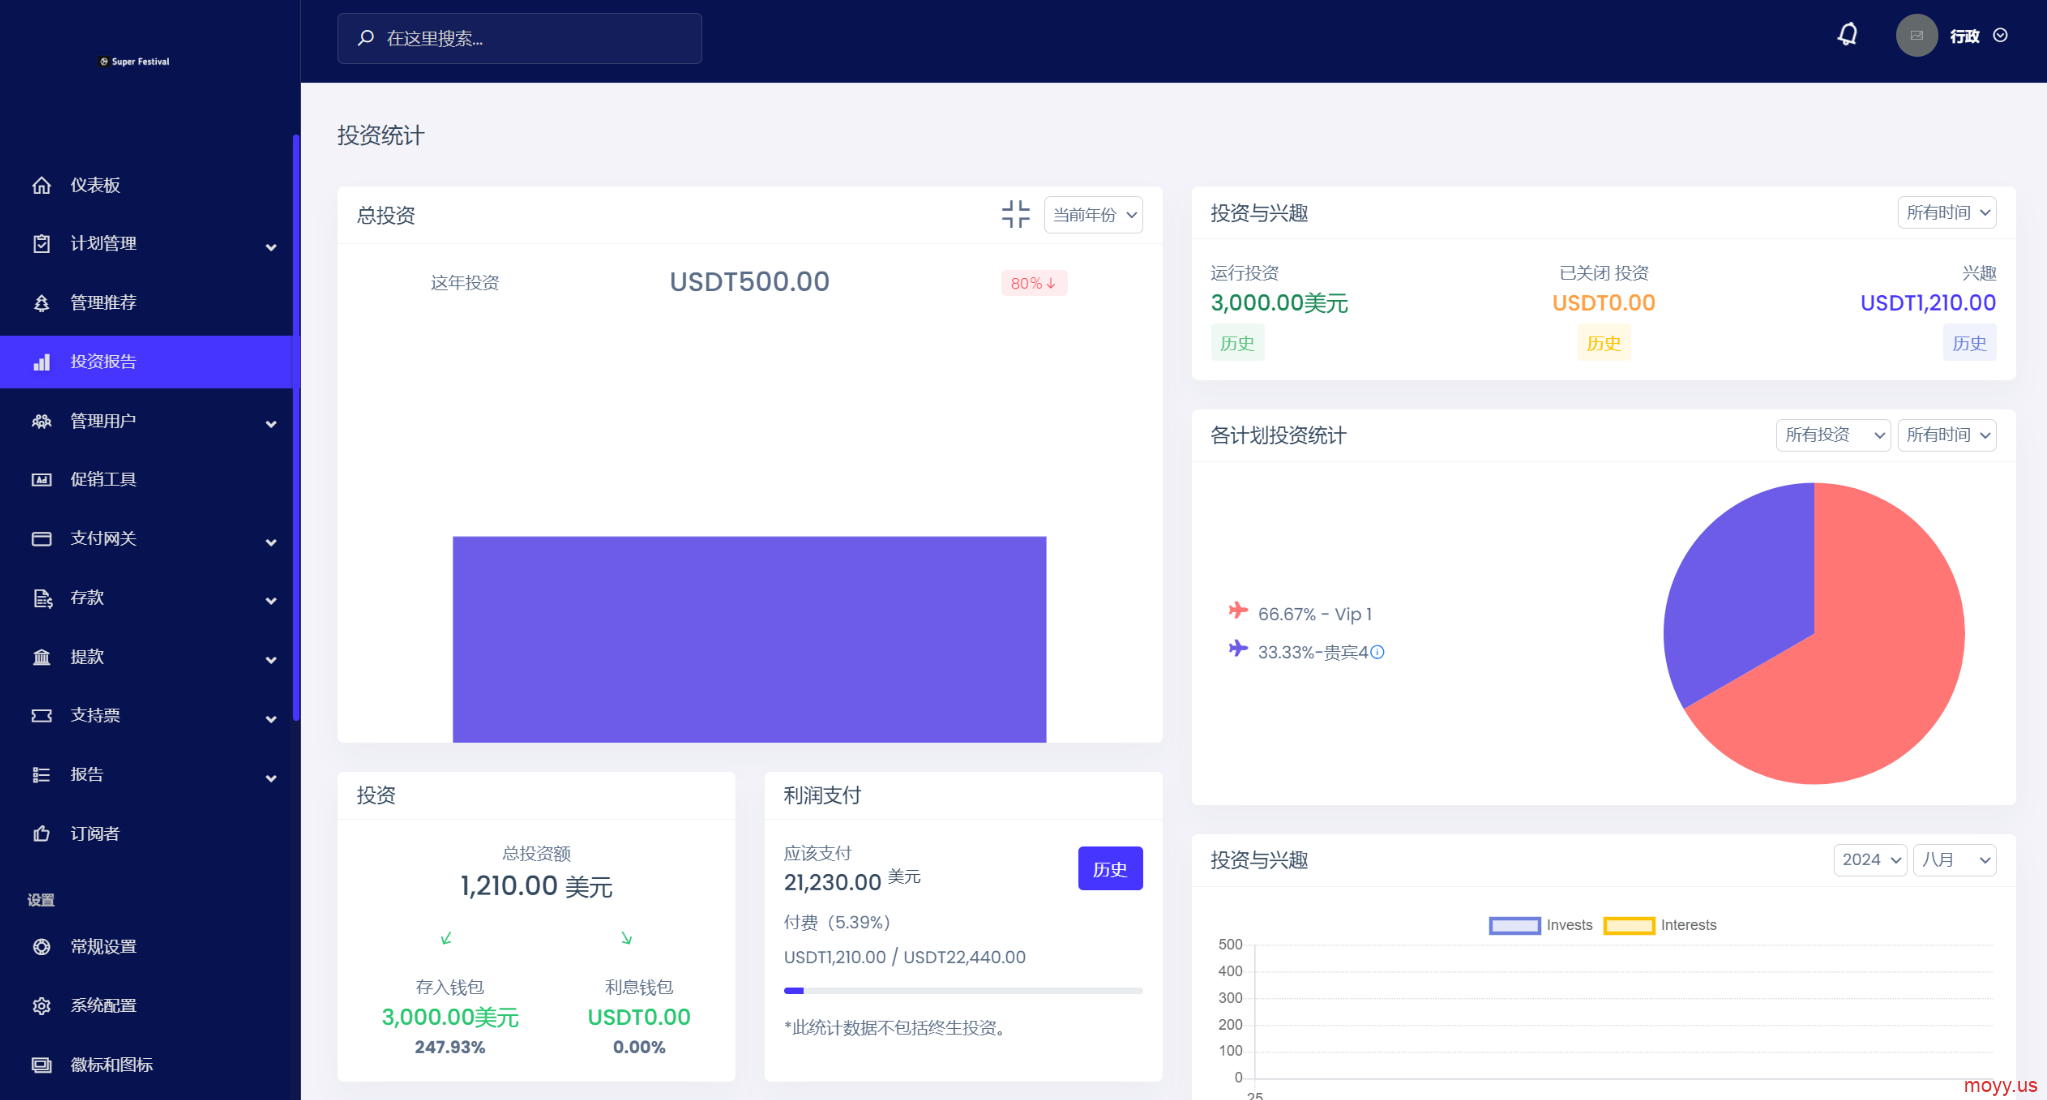Select 投资报告 in the sidebar
The width and height of the screenshot is (2047, 1100).
tap(146, 362)
